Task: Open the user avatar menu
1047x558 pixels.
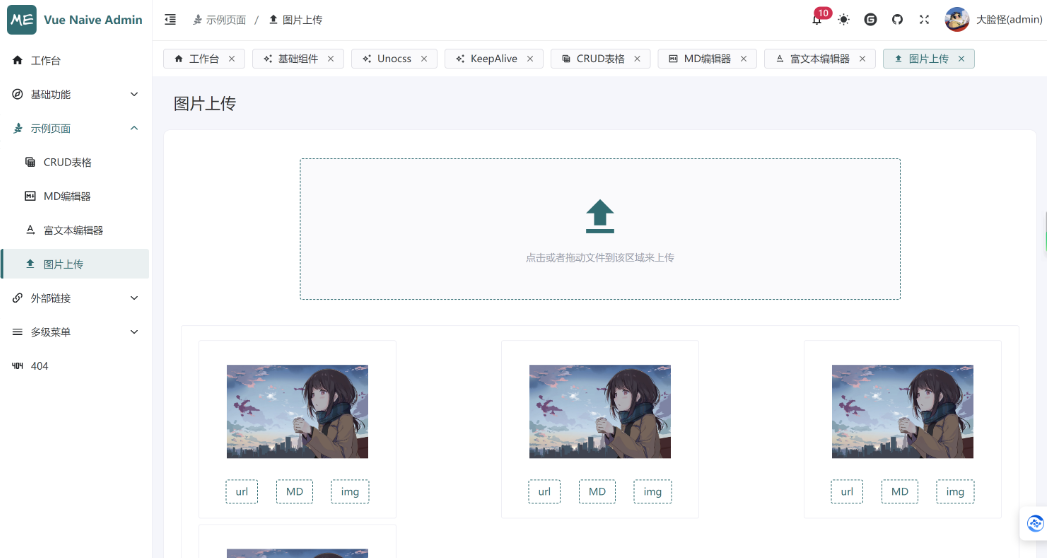Action: [x=957, y=19]
